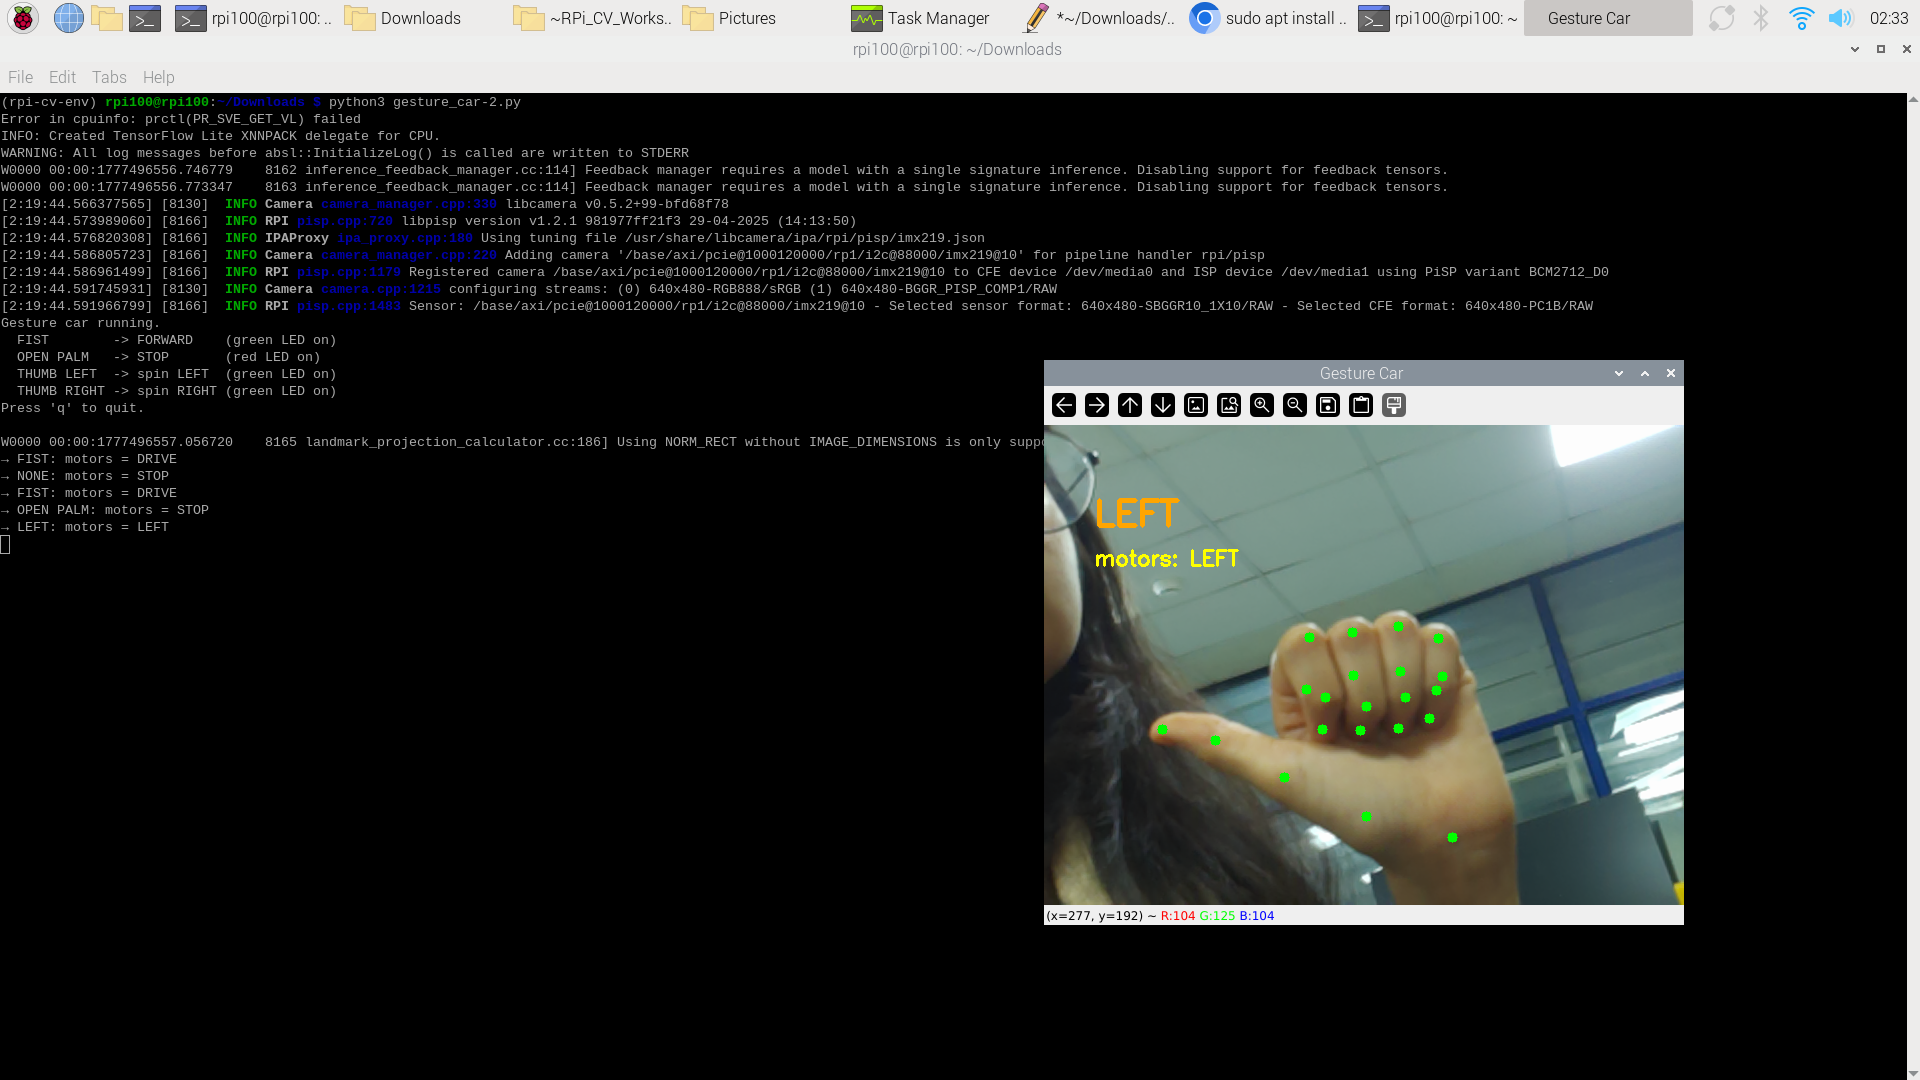
Task: Click the Gesture Car window title bar
Action: coord(1361,373)
